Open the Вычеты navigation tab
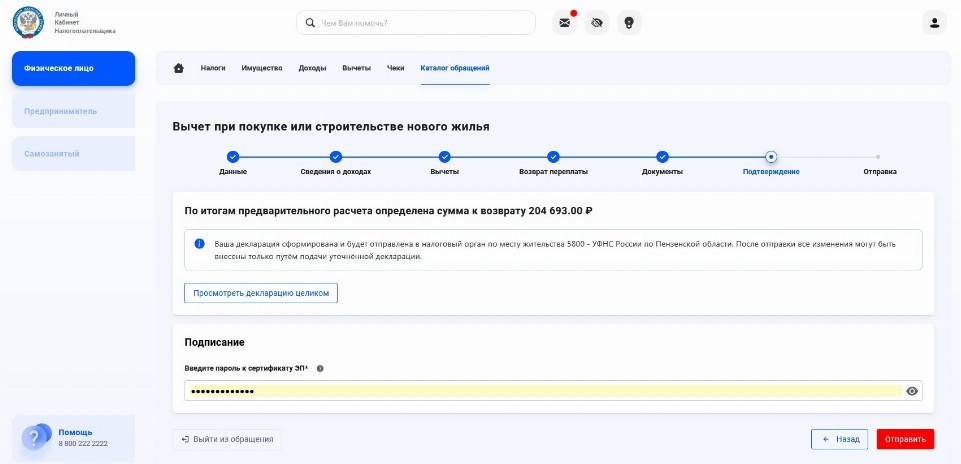 tap(356, 68)
